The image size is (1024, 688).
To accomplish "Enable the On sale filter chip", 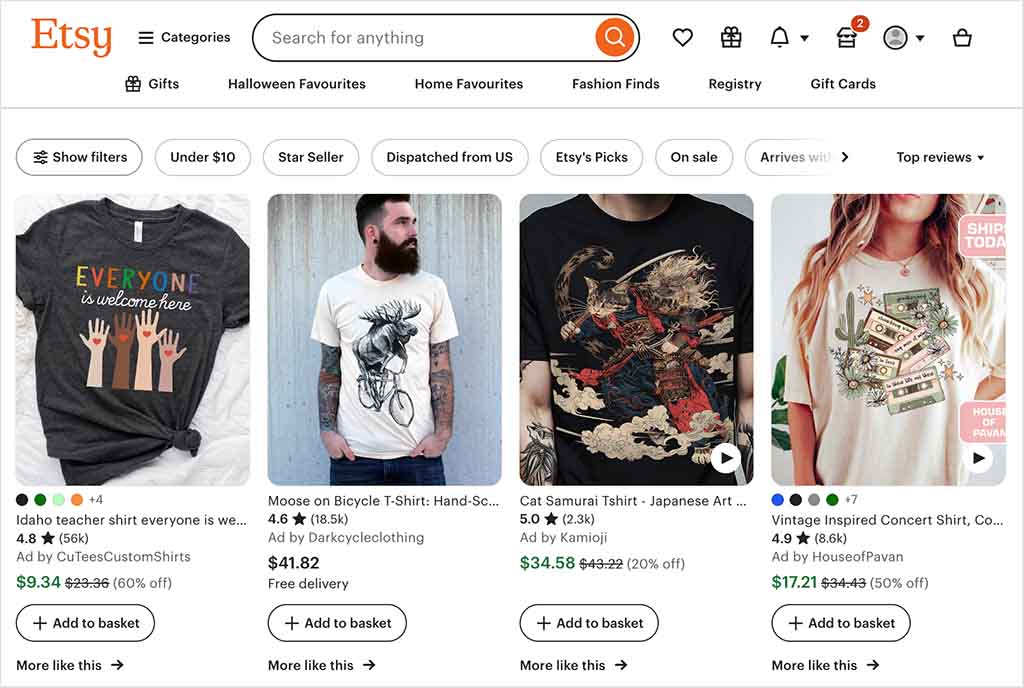I will pyautogui.click(x=693, y=157).
